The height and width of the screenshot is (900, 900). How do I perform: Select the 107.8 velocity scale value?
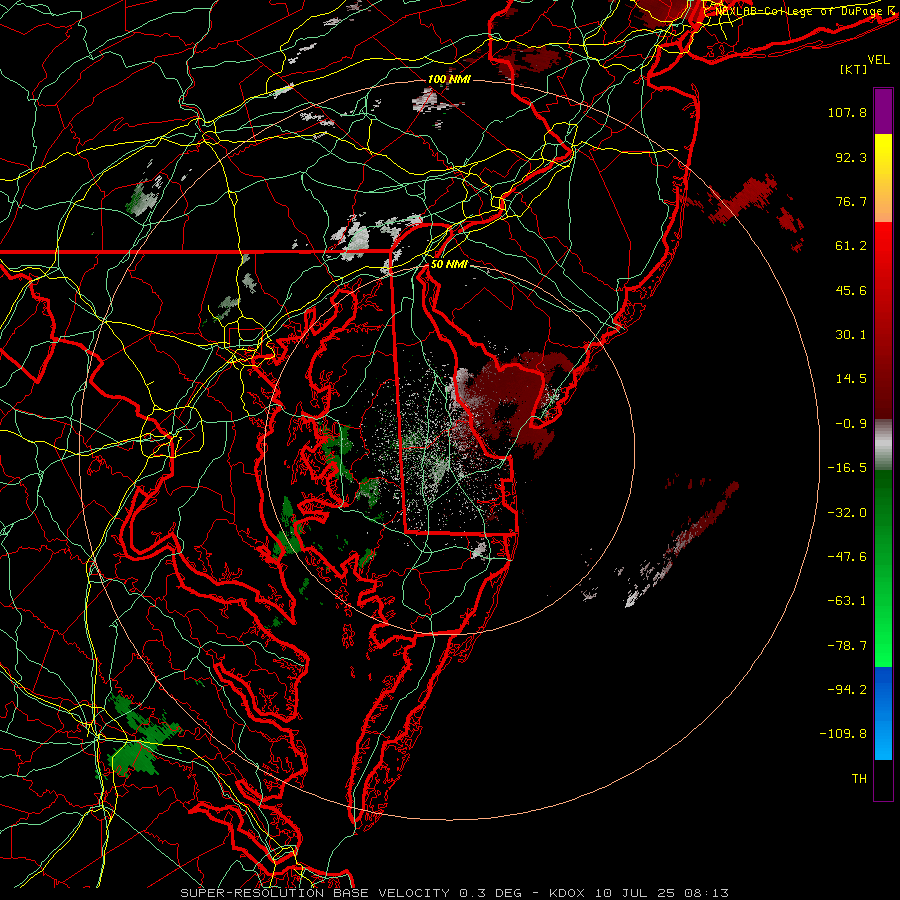[847, 112]
